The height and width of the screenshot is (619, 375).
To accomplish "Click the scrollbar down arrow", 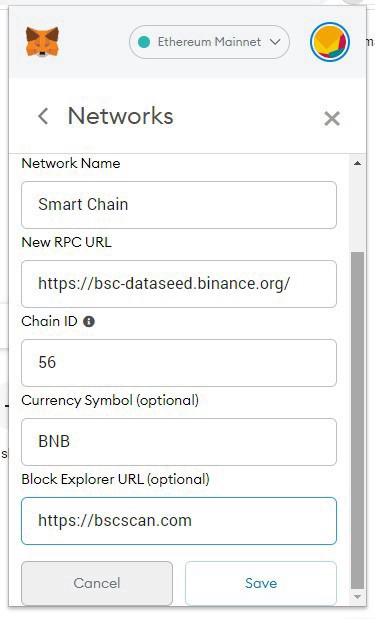I will (358, 597).
